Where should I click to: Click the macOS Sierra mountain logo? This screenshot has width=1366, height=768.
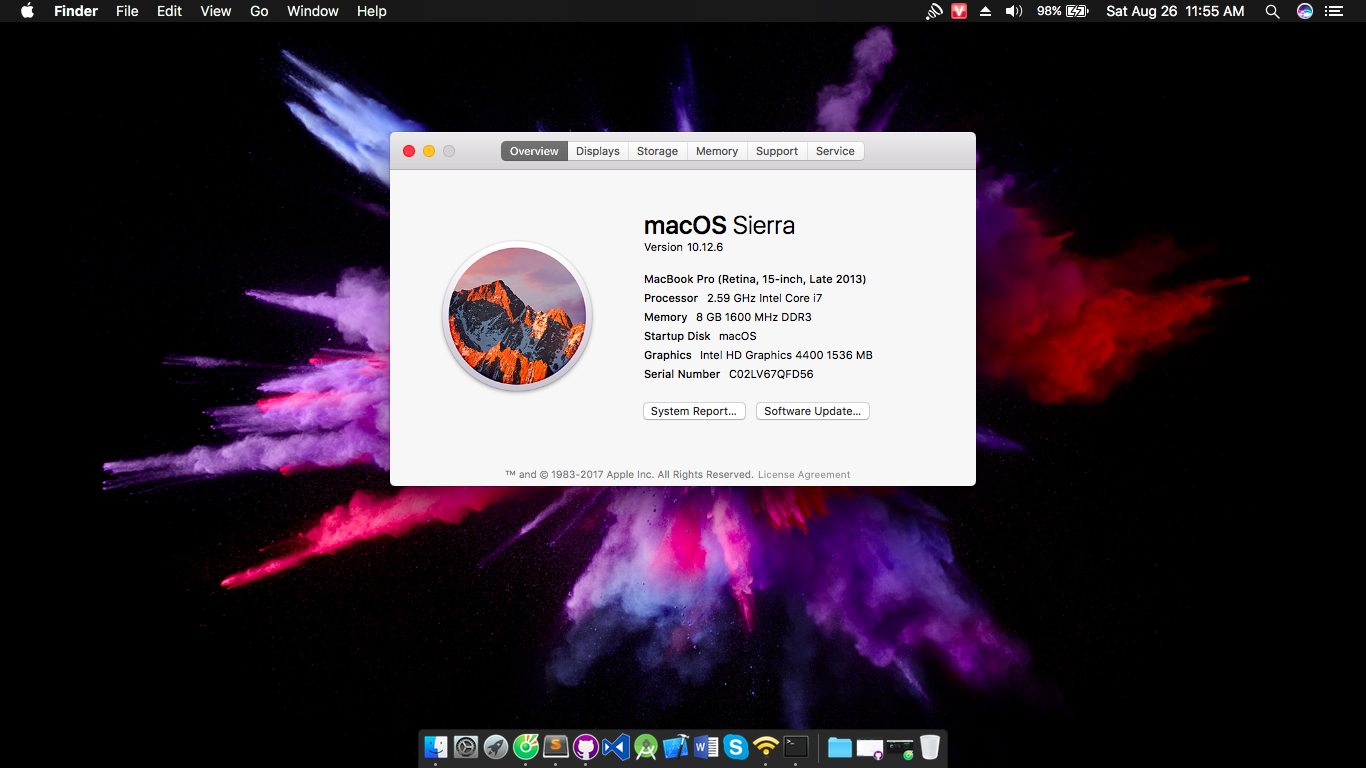tap(517, 316)
